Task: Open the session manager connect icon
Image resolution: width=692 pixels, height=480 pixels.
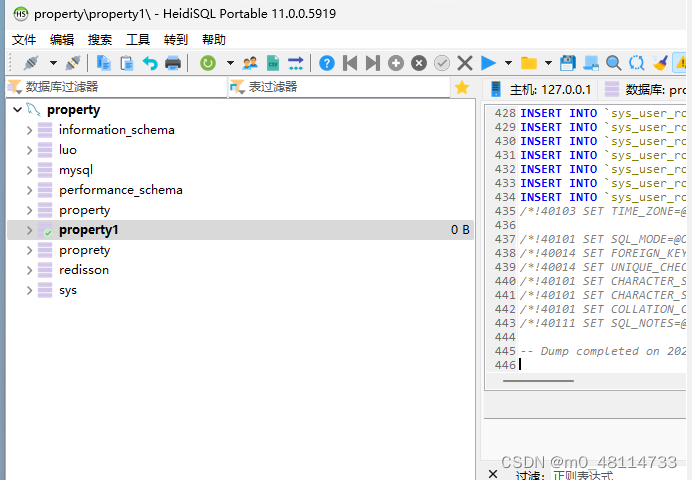Action: click(31, 63)
